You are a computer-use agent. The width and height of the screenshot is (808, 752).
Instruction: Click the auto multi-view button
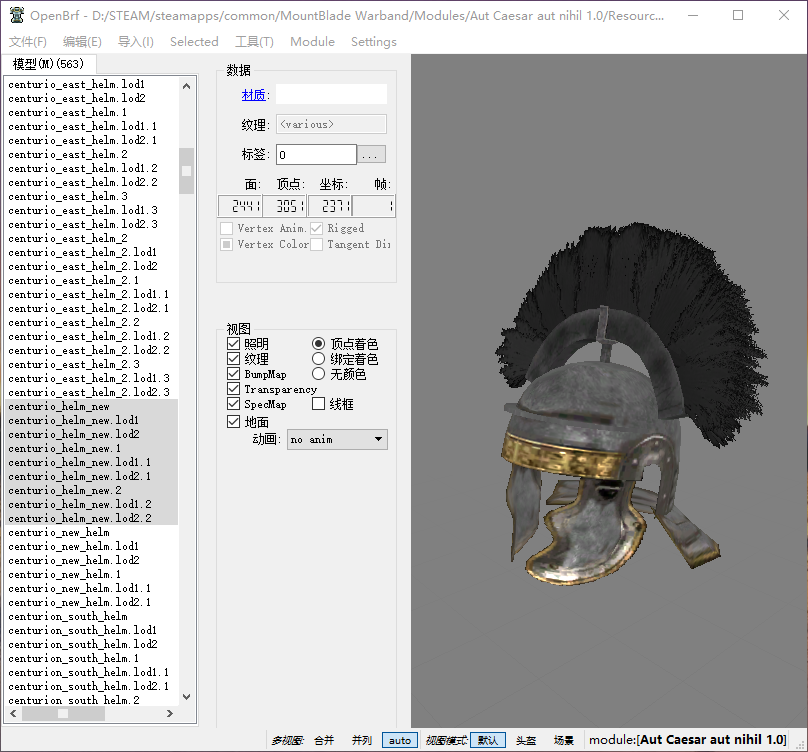pyautogui.click(x=400, y=741)
